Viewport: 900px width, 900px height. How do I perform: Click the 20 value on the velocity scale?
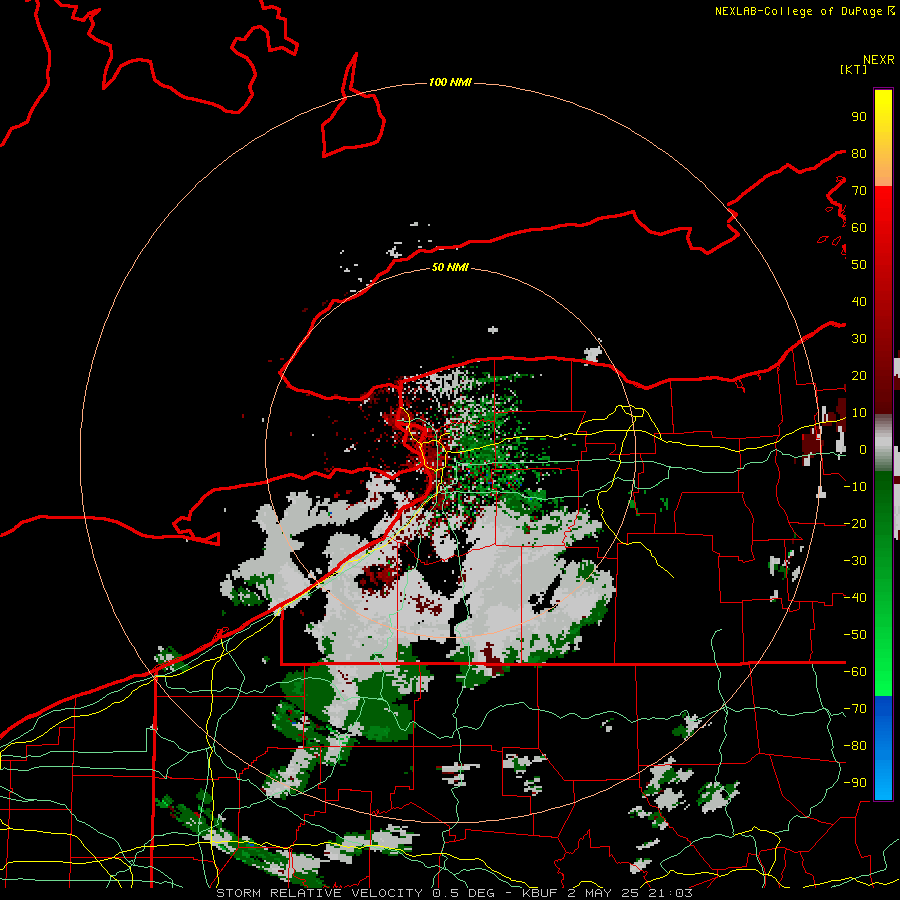pyautogui.click(x=859, y=375)
